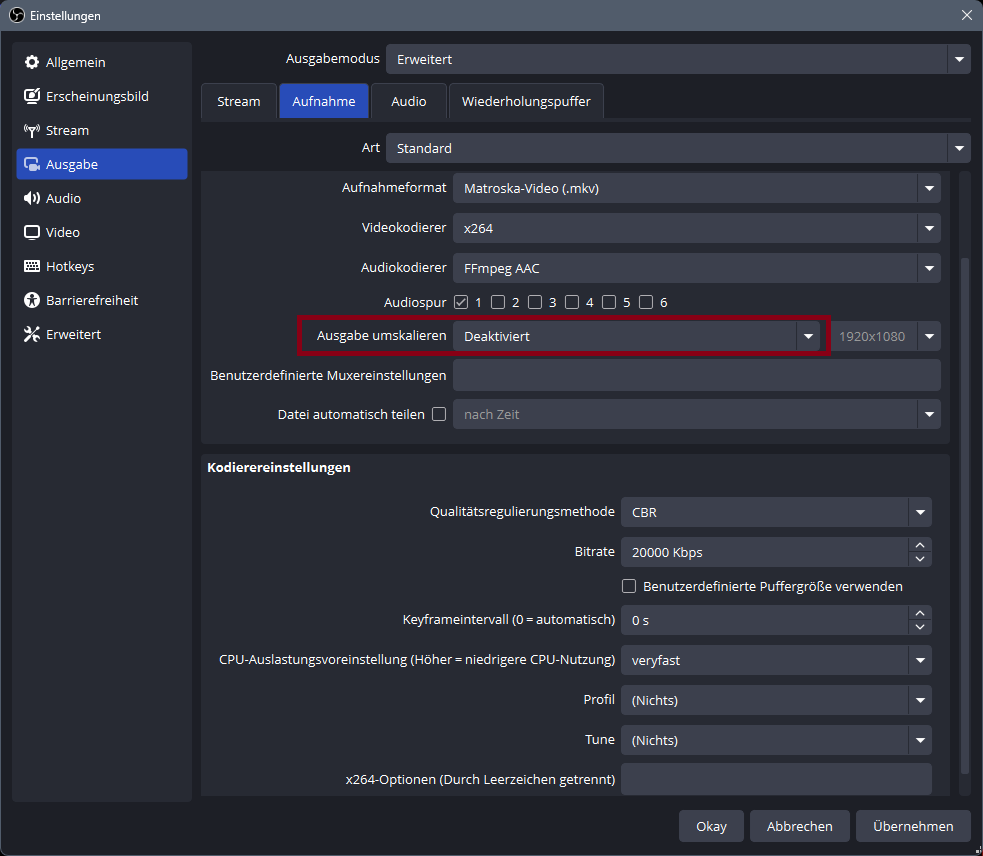The width and height of the screenshot is (983, 856).
Task: Open the Profil dropdown
Action: (776, 700)
